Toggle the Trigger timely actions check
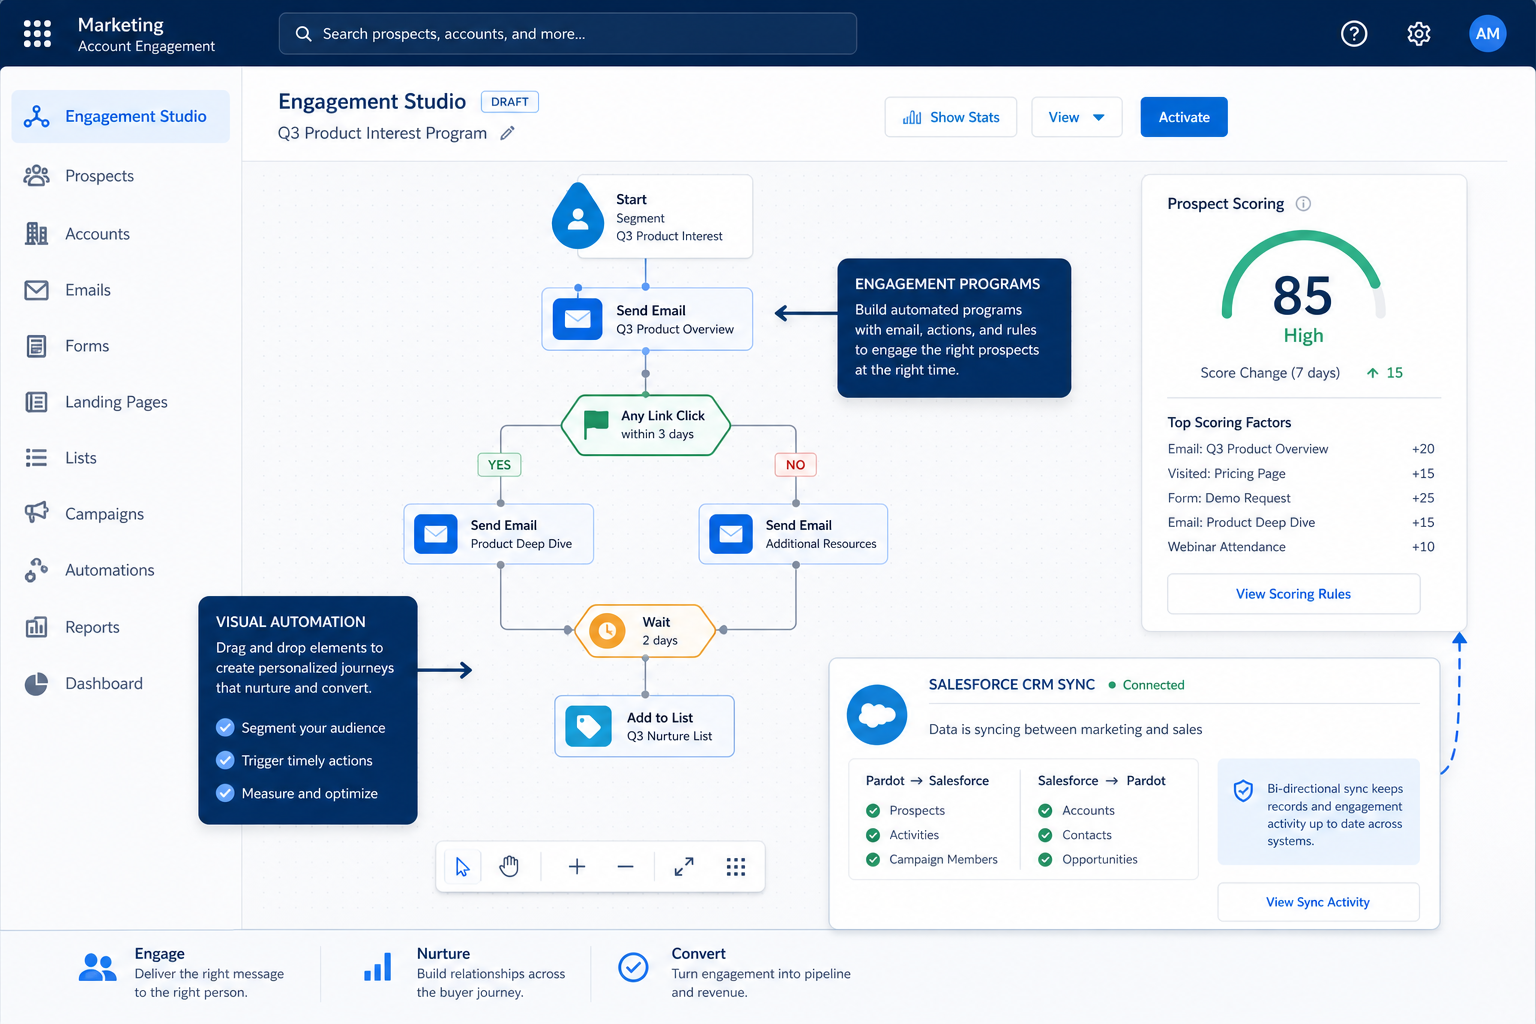This screenshot has width=1536, height=1024. (x=225, y=760)
